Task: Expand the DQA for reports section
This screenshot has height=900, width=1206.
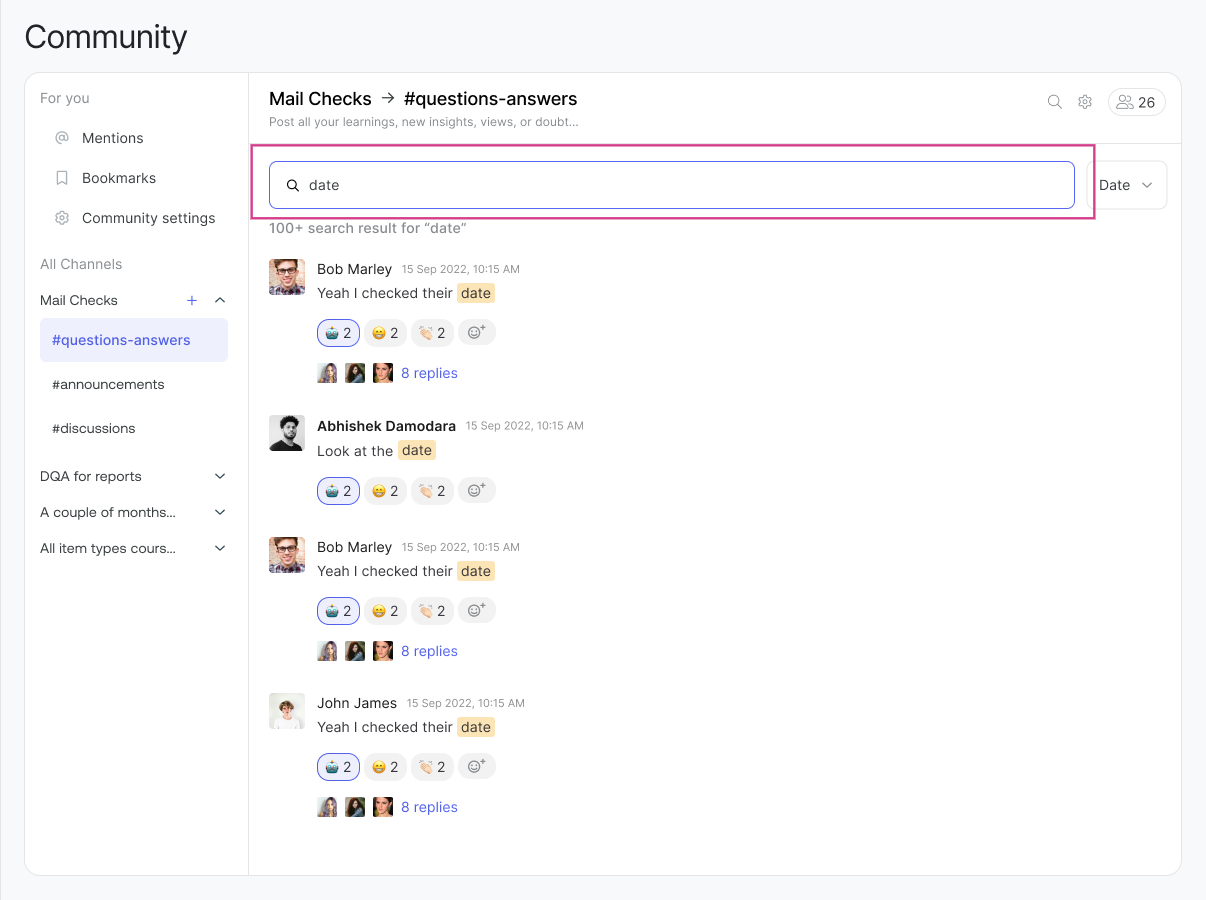Action: (220, 476)
